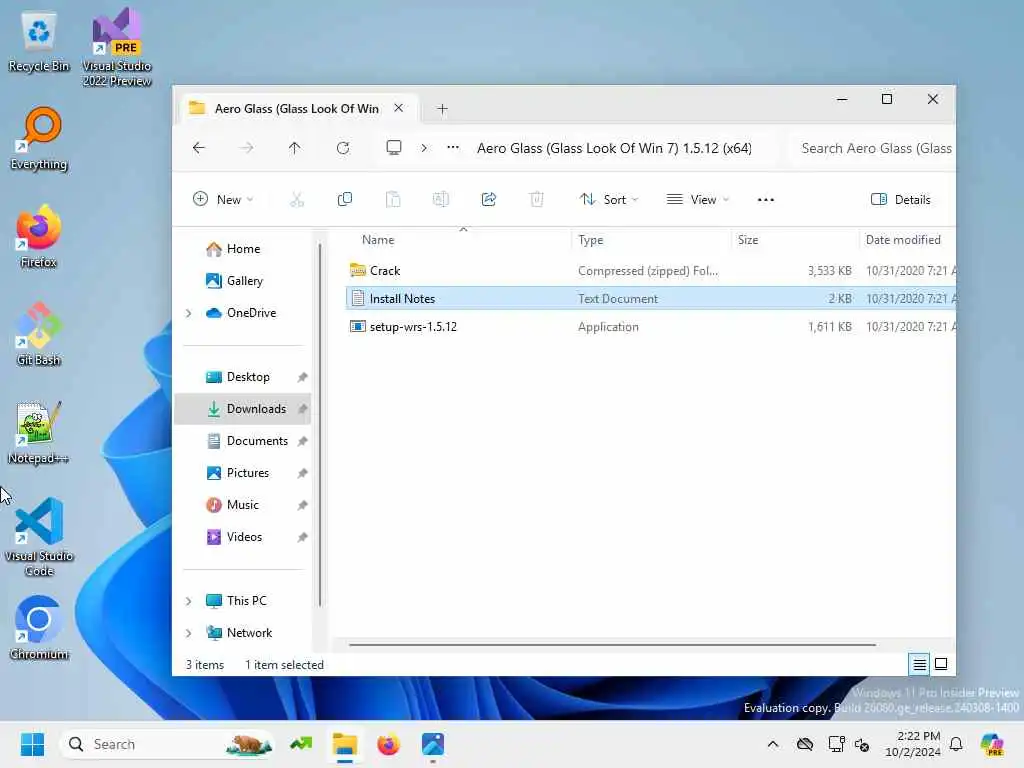This screenshot has width=1024, height=768.
Task: Open Windows Start menu
Action: pyautogui.click(x=32, y=744)
